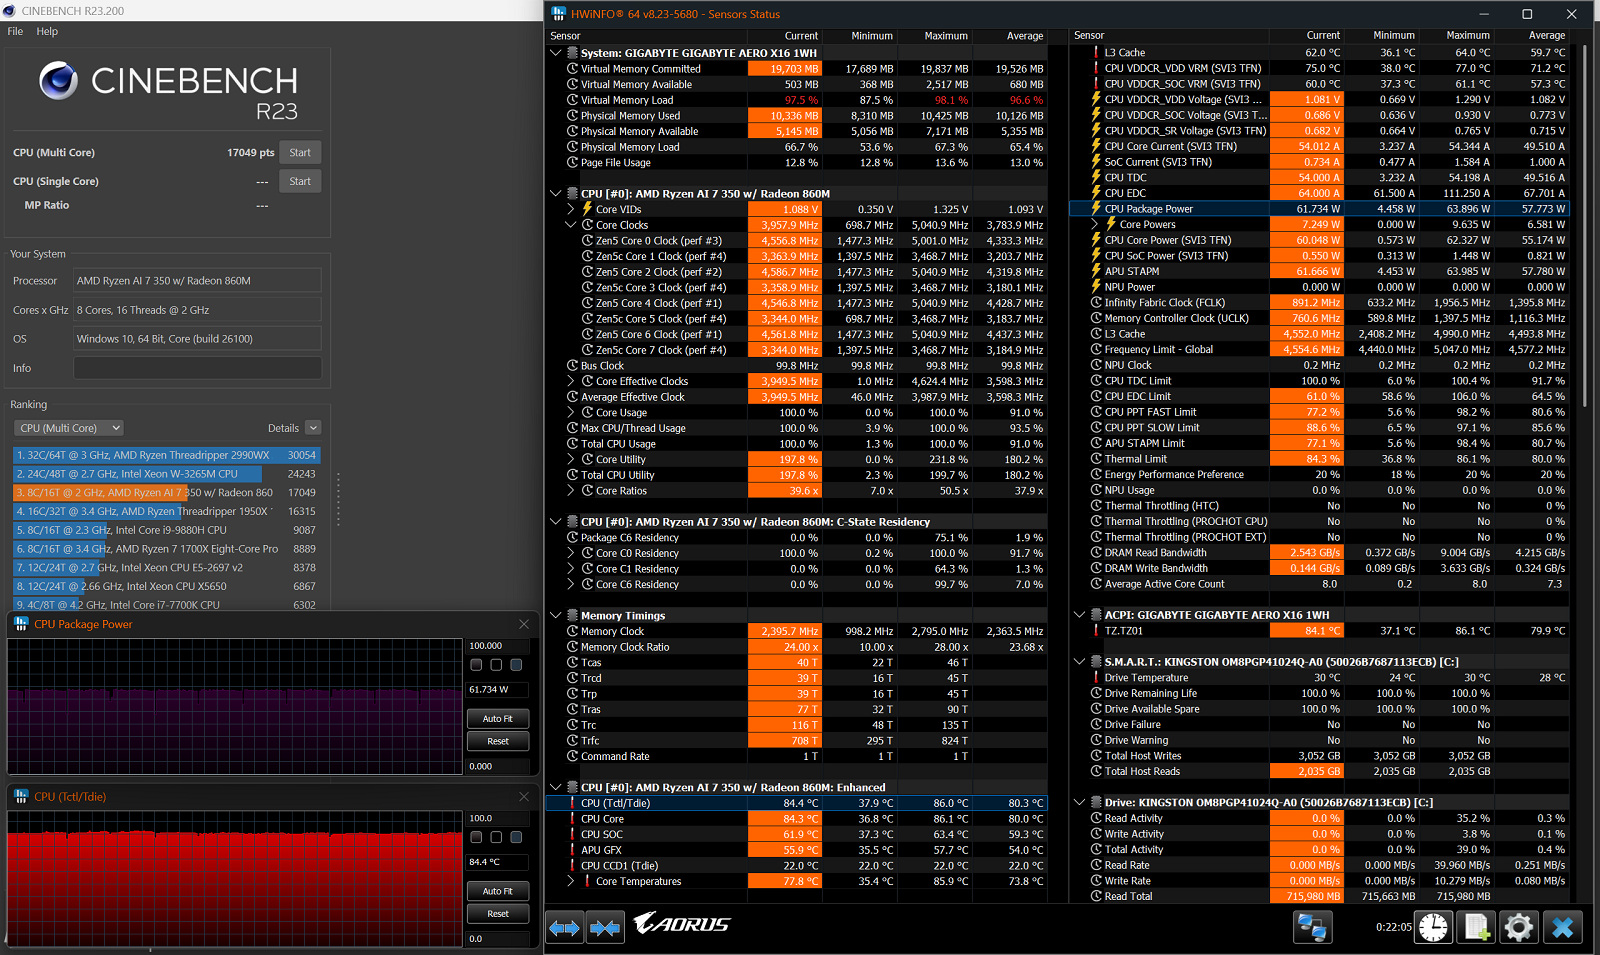Image resolution: width=1600 pixels, height=955 pixels.
Task: Click the lightning icon beside CPU Package Power row
Action: (1095, 209)
